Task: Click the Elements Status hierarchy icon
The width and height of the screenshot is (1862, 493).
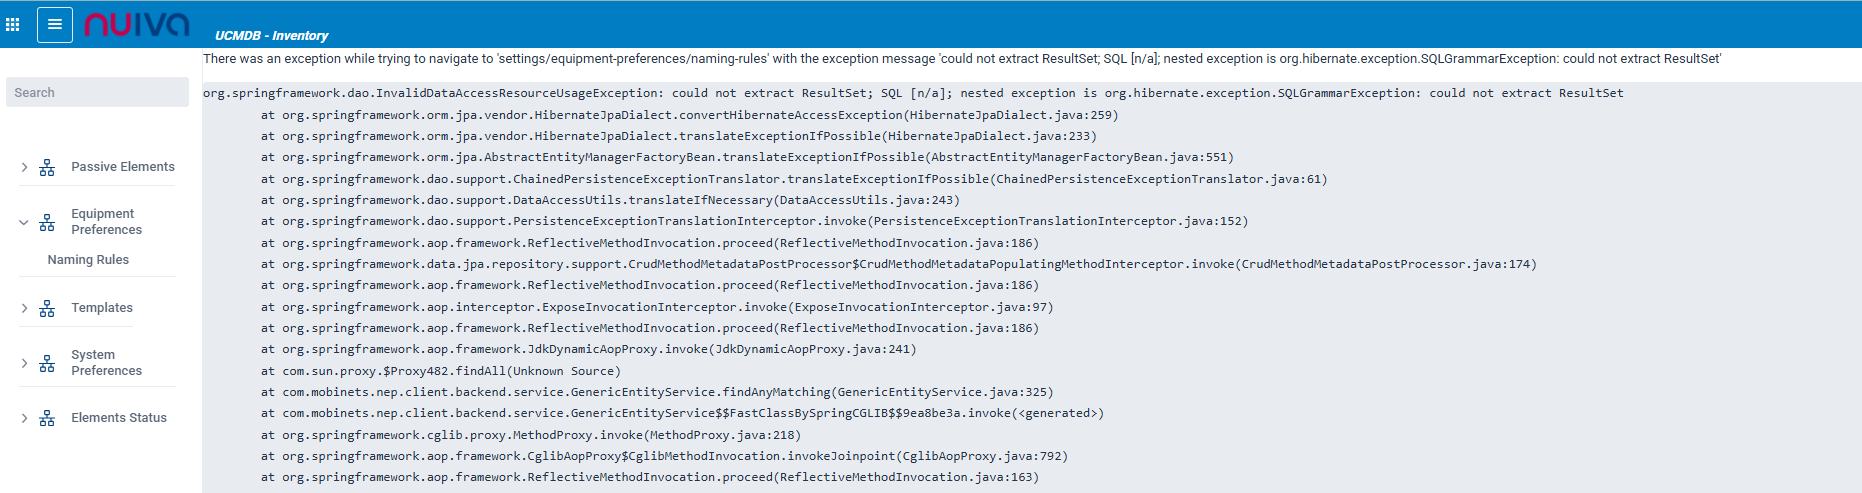Action: click(47, 419)
